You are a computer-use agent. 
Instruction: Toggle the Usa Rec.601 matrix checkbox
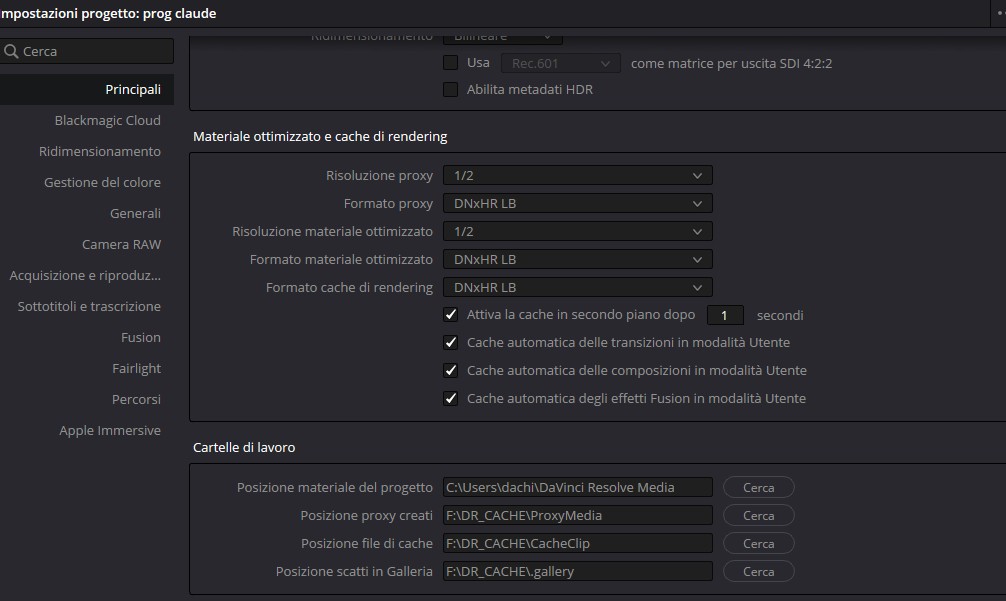[x=450, y=63]
